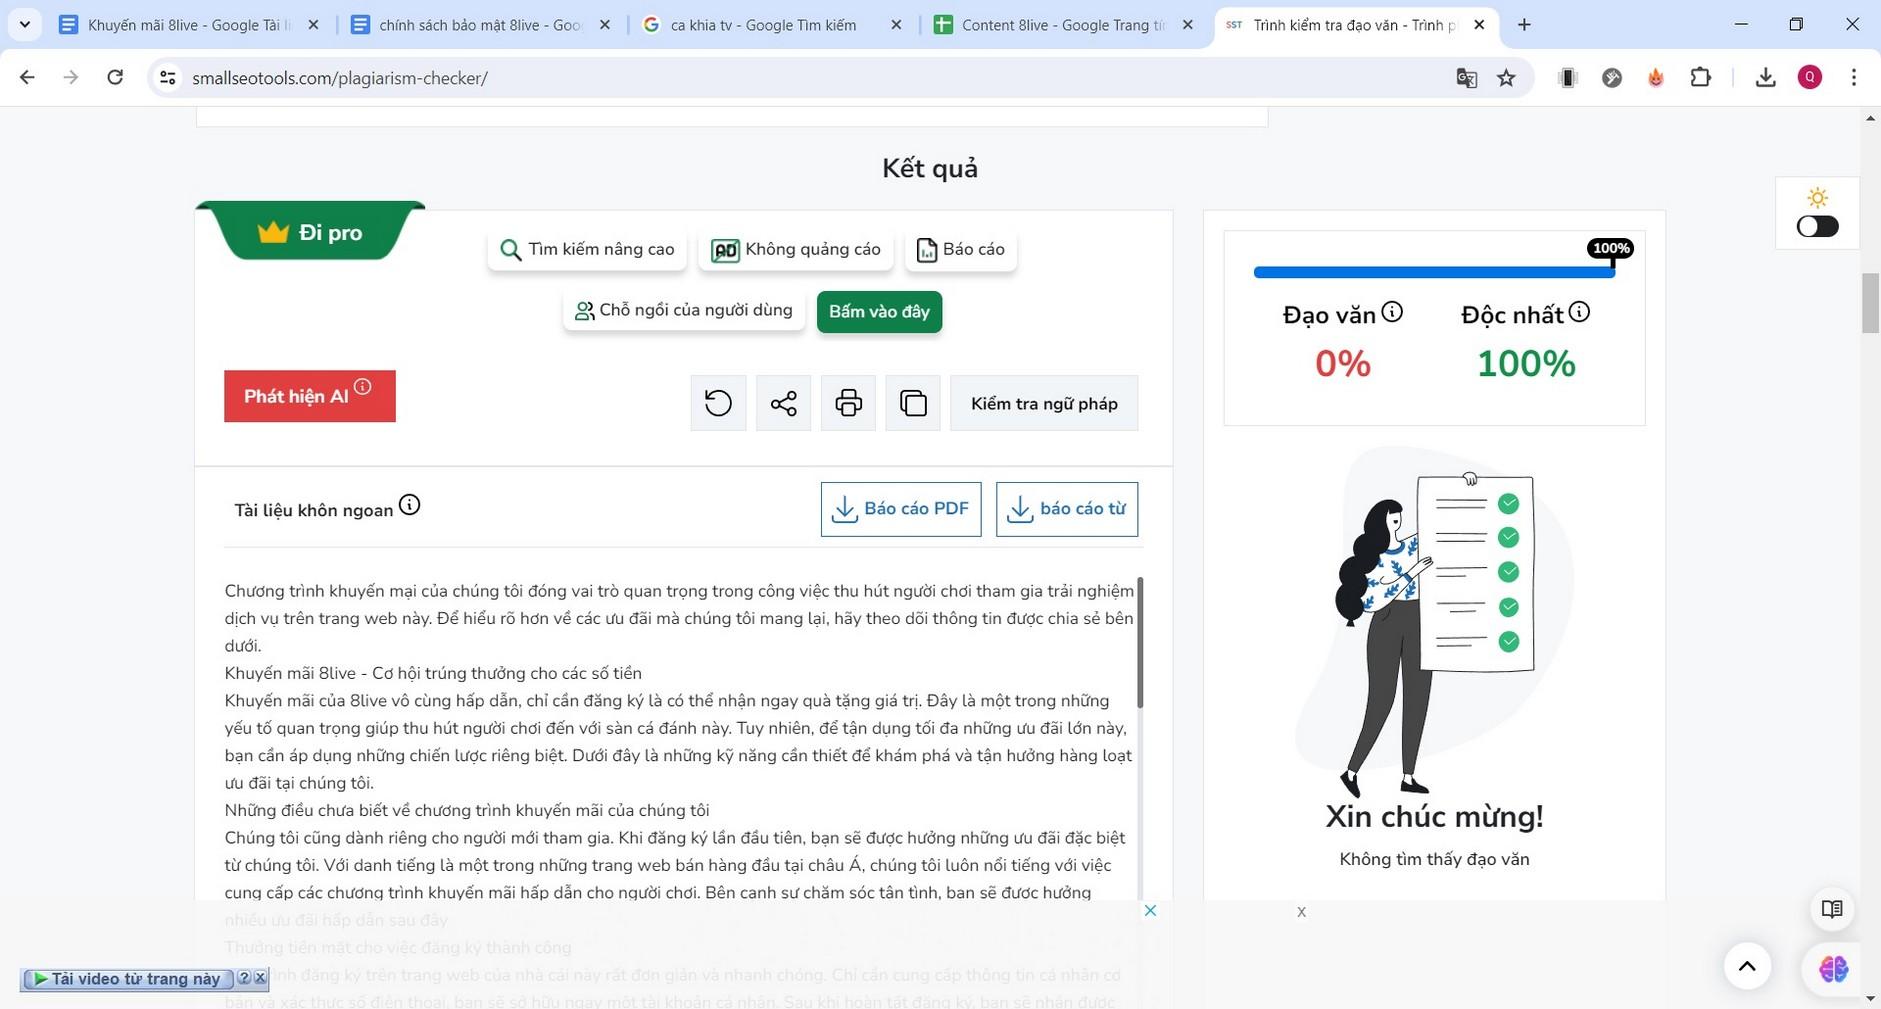This screenshot has width=1881, height=1009.
Task: Click the fire extension icon
Action: click(x=1656, y=77)
